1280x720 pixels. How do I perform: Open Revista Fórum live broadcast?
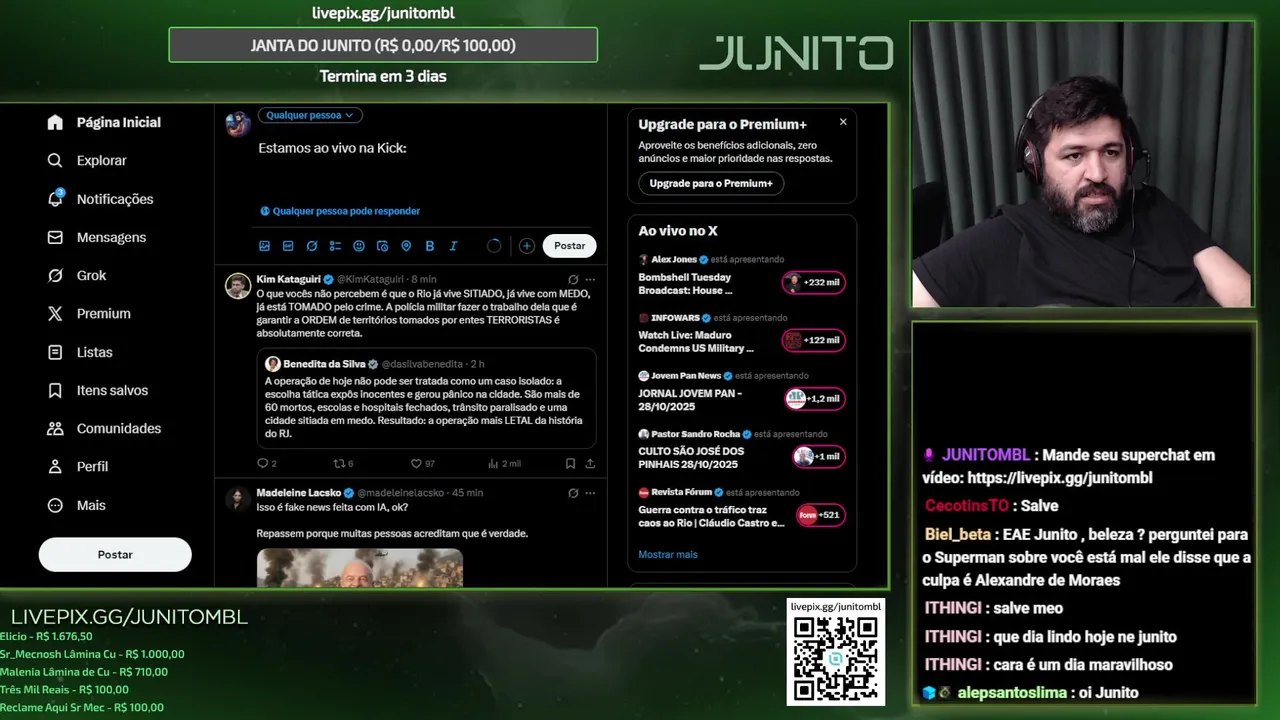click(x=742, y=508)
